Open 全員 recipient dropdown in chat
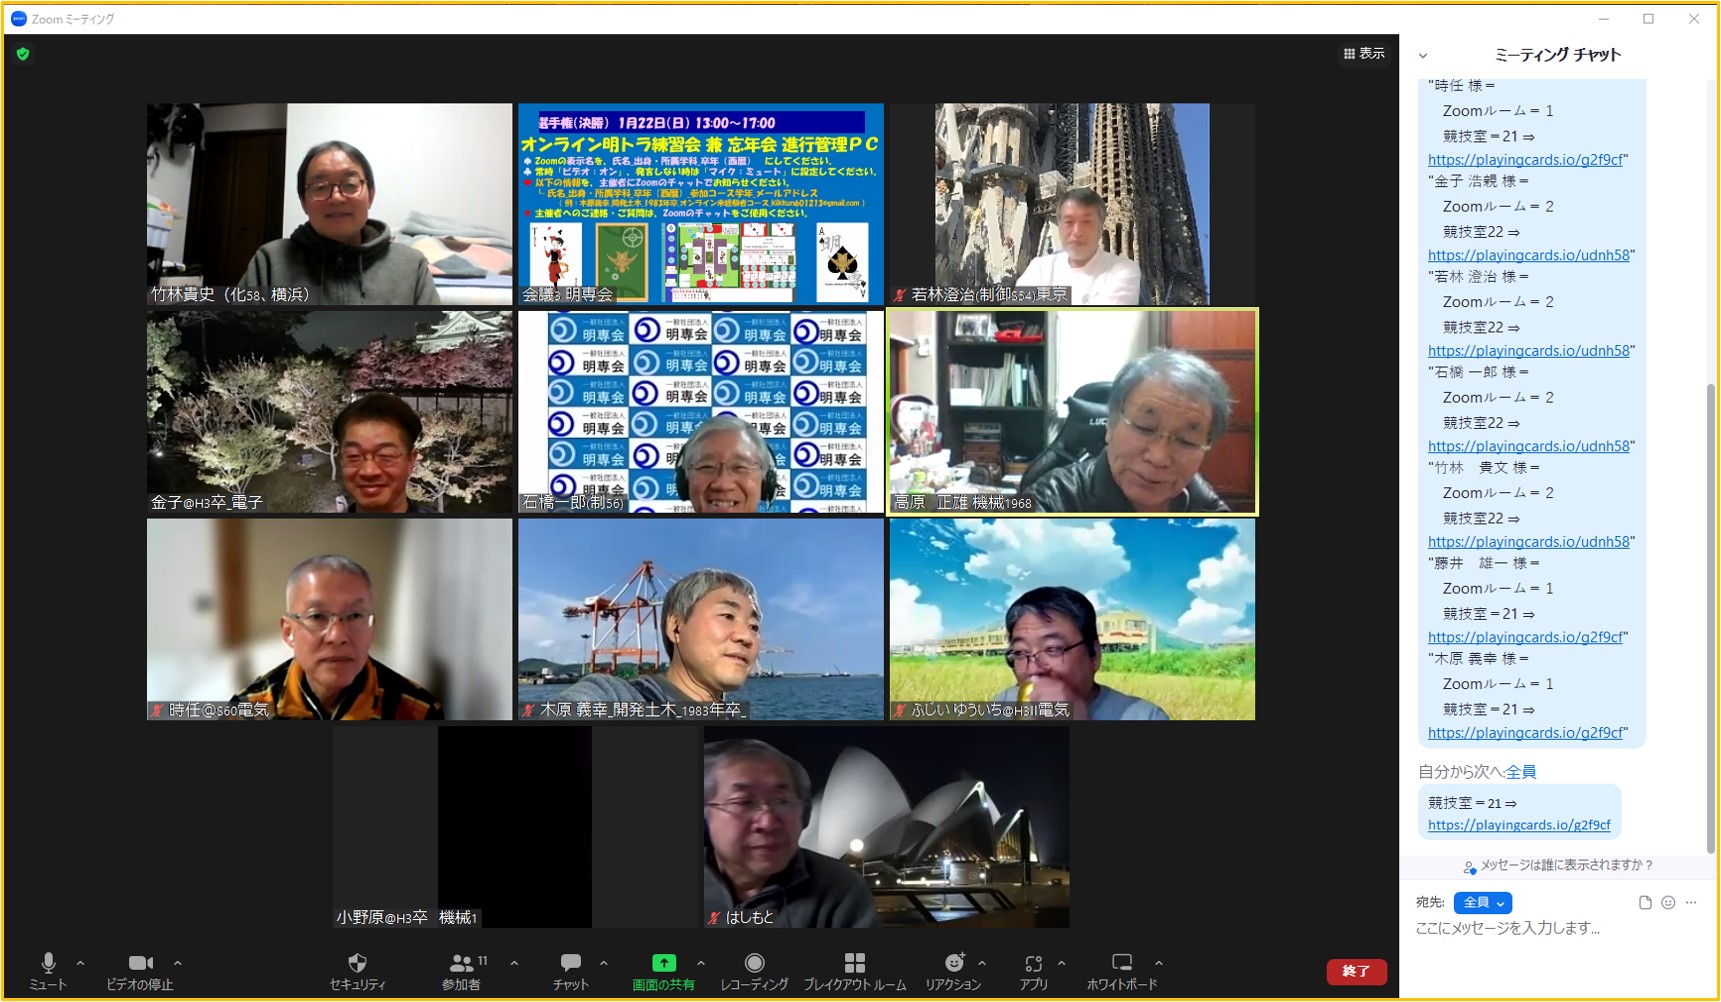Screen dimensions: 1721x1002 pyautogui.click(x=1483, y=902)
